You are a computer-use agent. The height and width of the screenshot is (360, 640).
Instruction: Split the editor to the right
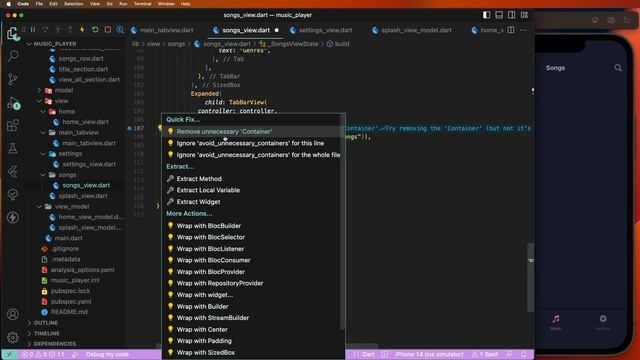(511, 30)
